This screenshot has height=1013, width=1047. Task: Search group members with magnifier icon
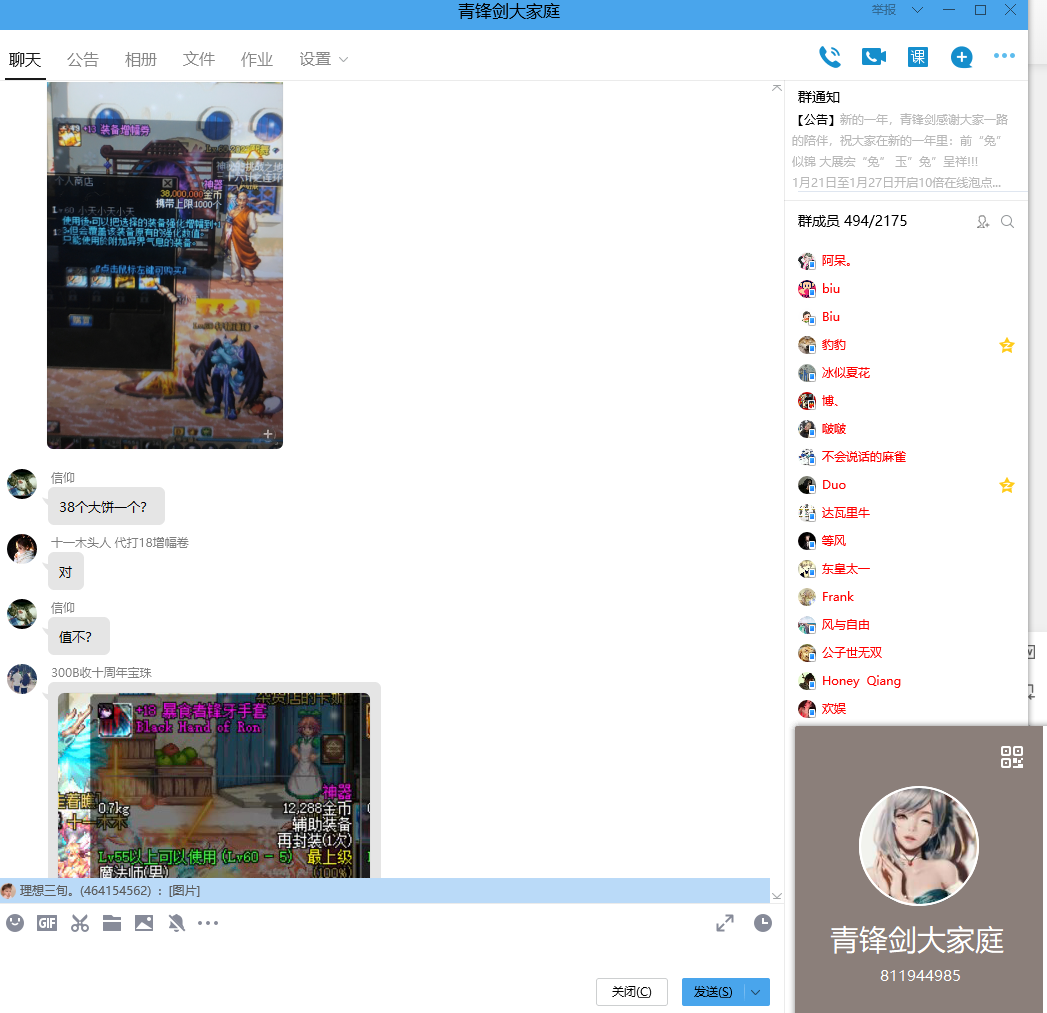pyautogui.click(x=1007, y=222)
